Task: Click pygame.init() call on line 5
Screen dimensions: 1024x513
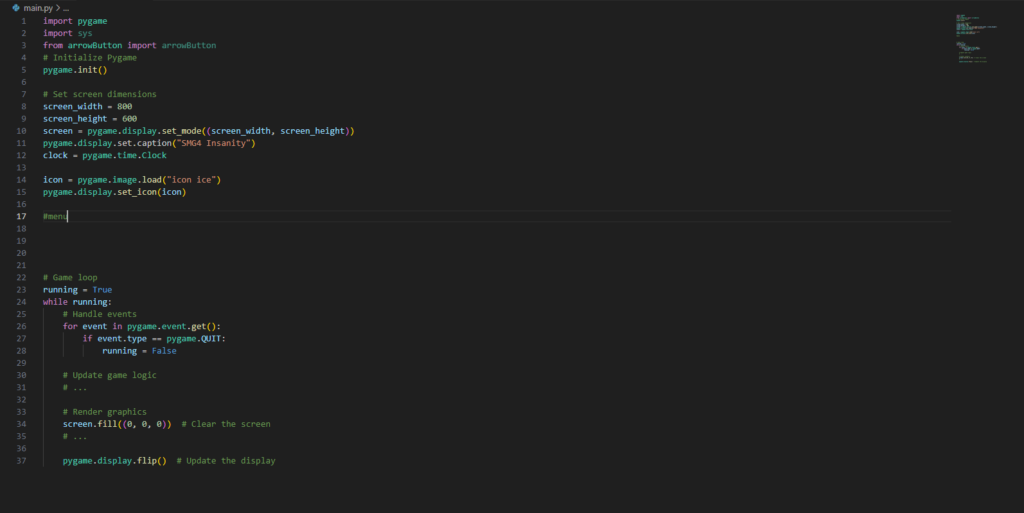Action: pyautogui.click(x=74, y=70)
